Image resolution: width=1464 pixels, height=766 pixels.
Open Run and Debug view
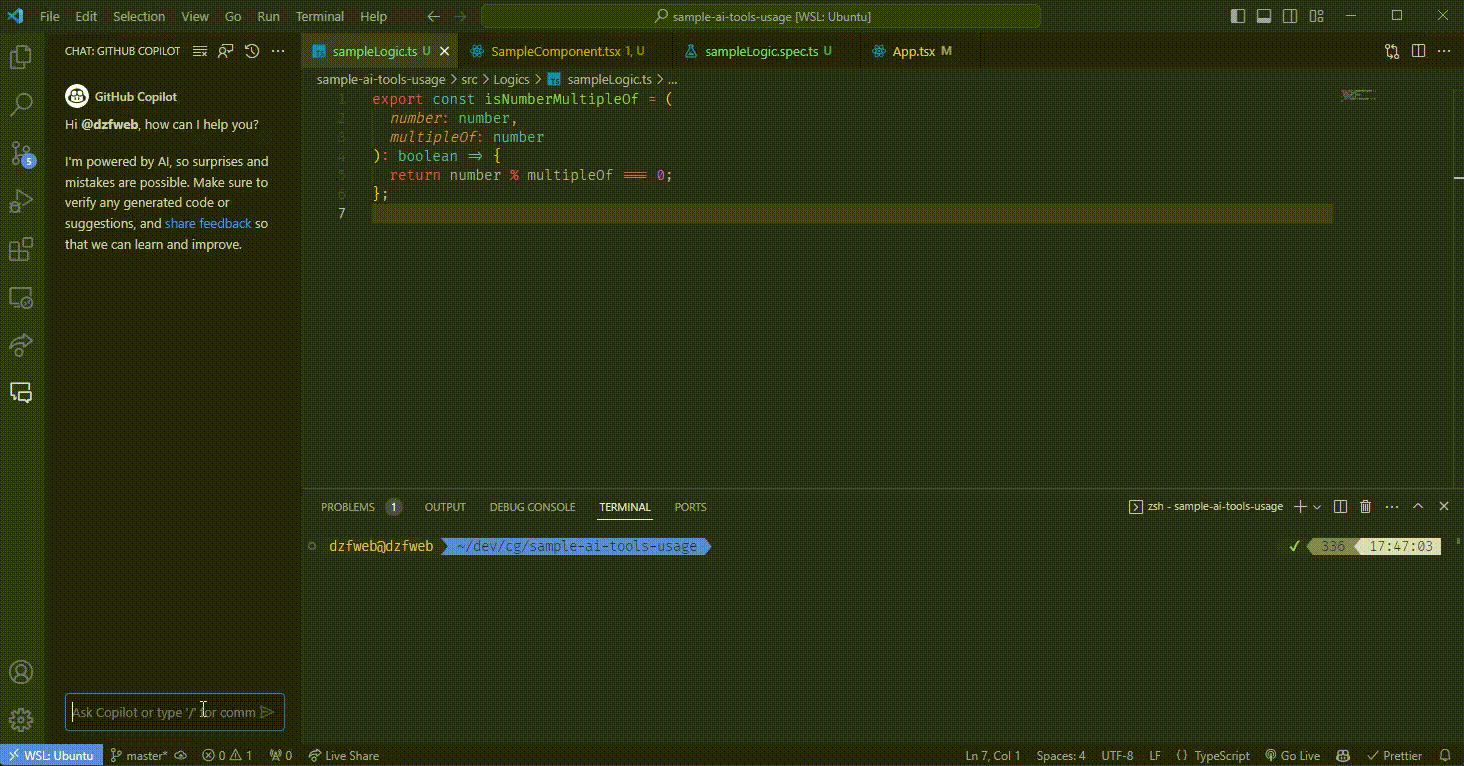coord(21,201)
